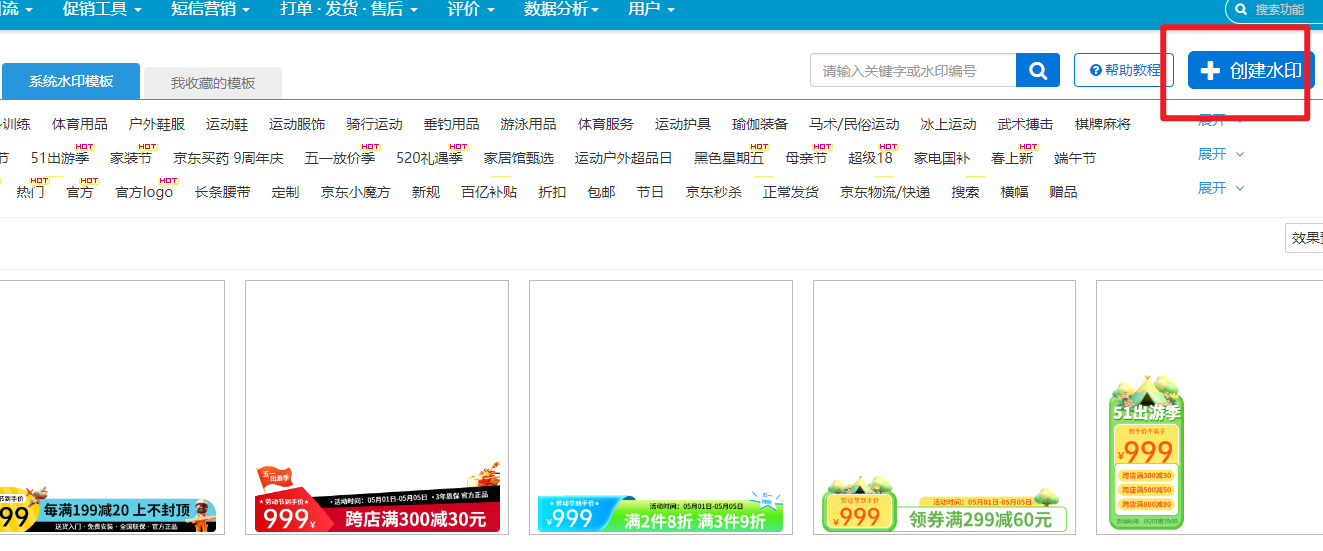Filter by 520礼遇季 category
Screen dimensions: 1323x551
pyautogui.click(x=429, y=158)
